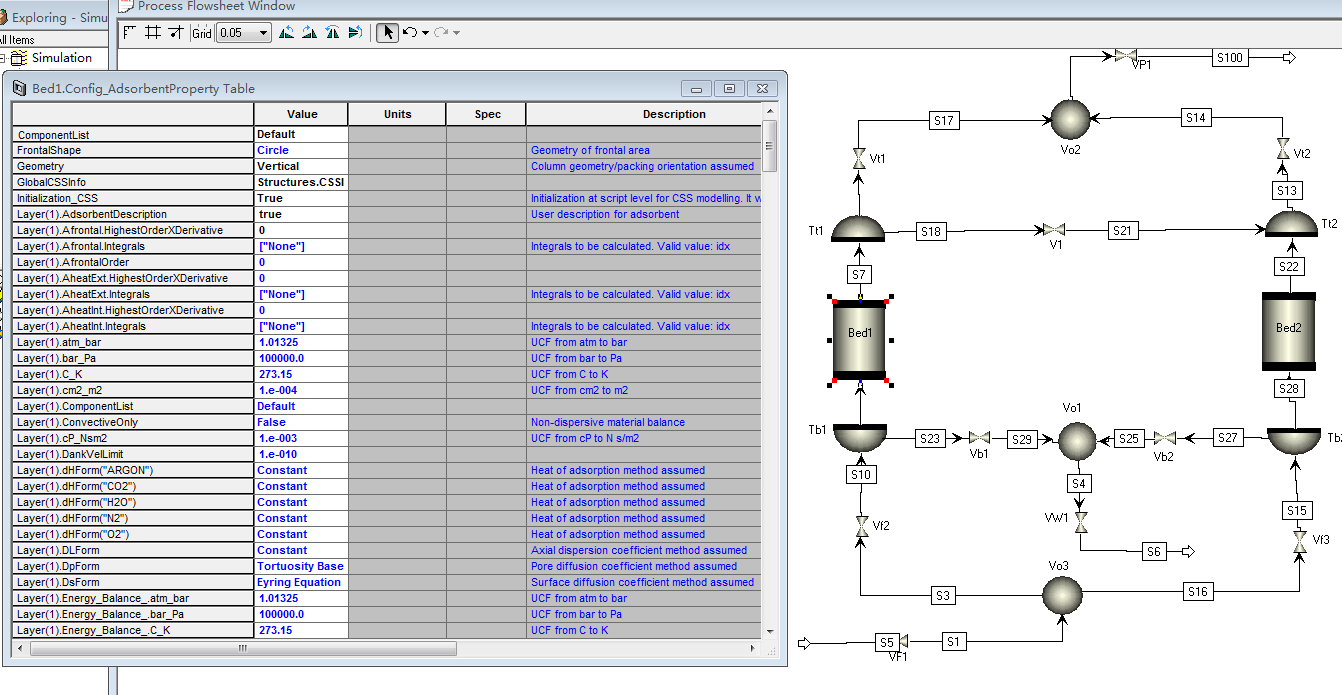Open the undo history dropdown arrow
The image size is (1342, 695).
coord(425,33)
